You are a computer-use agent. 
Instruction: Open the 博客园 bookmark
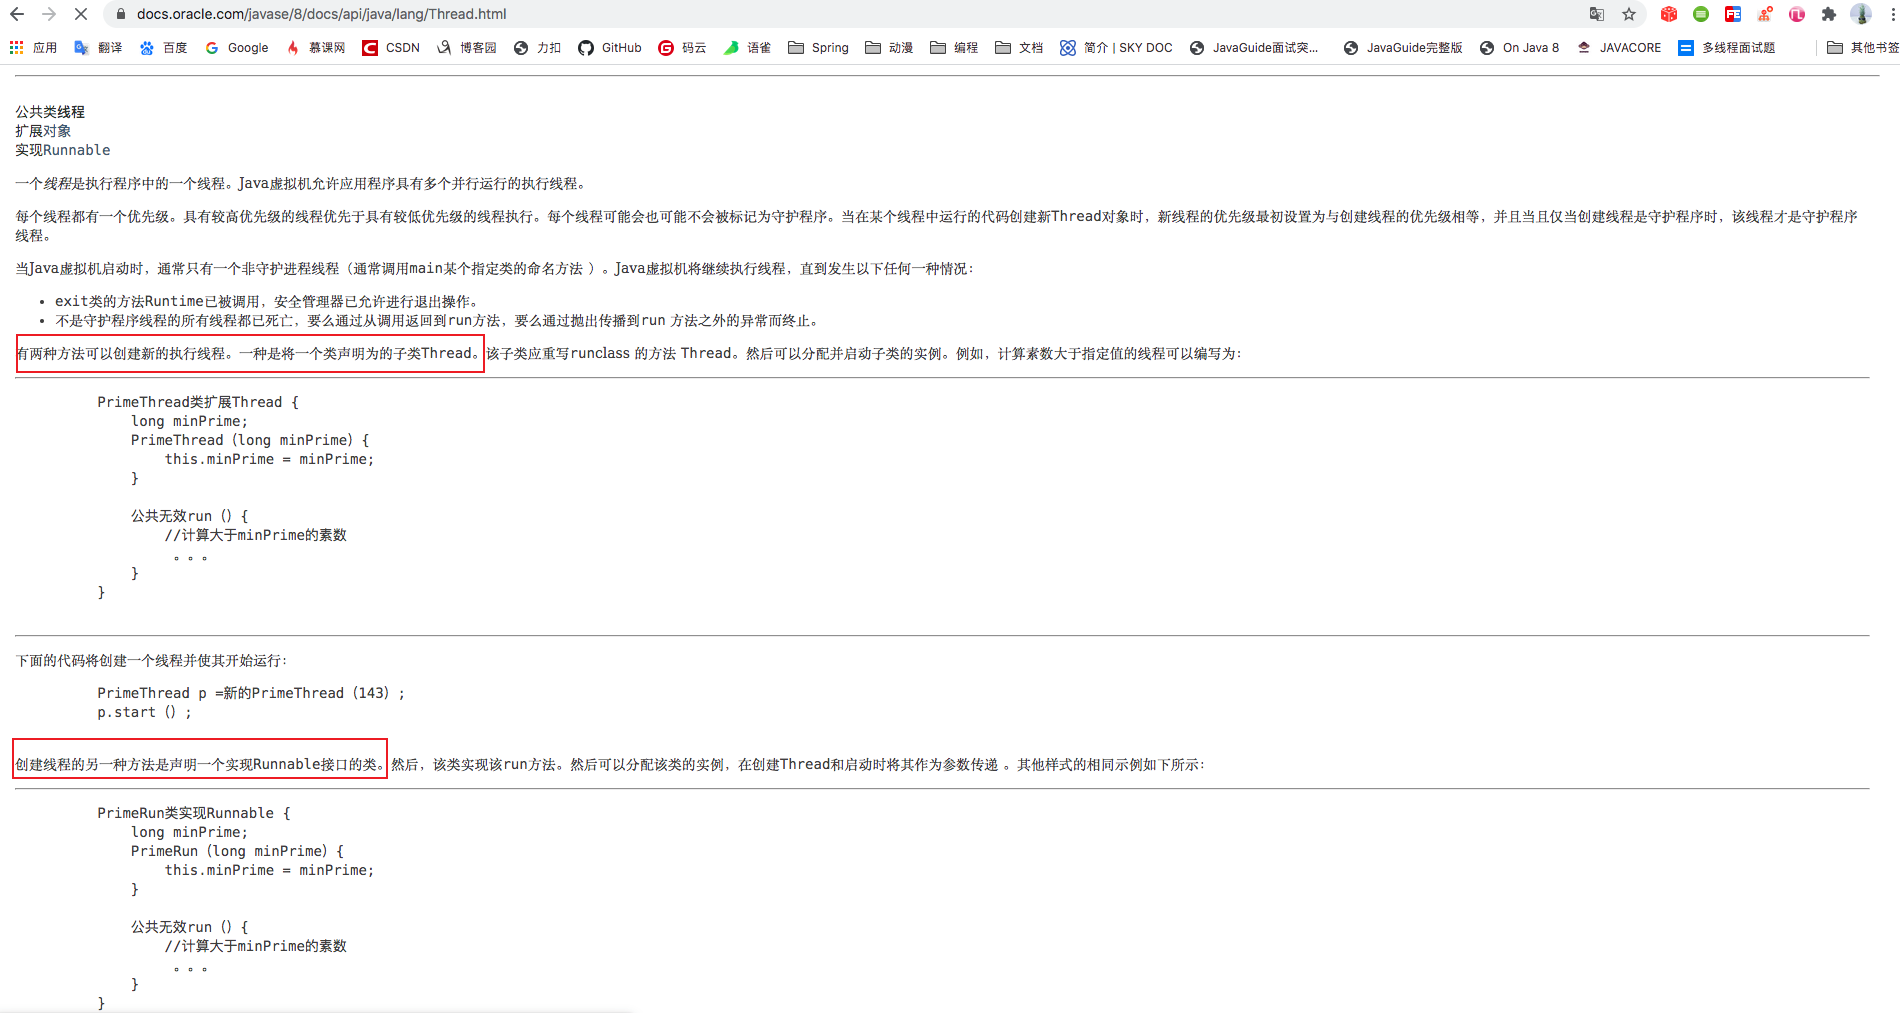466,48
